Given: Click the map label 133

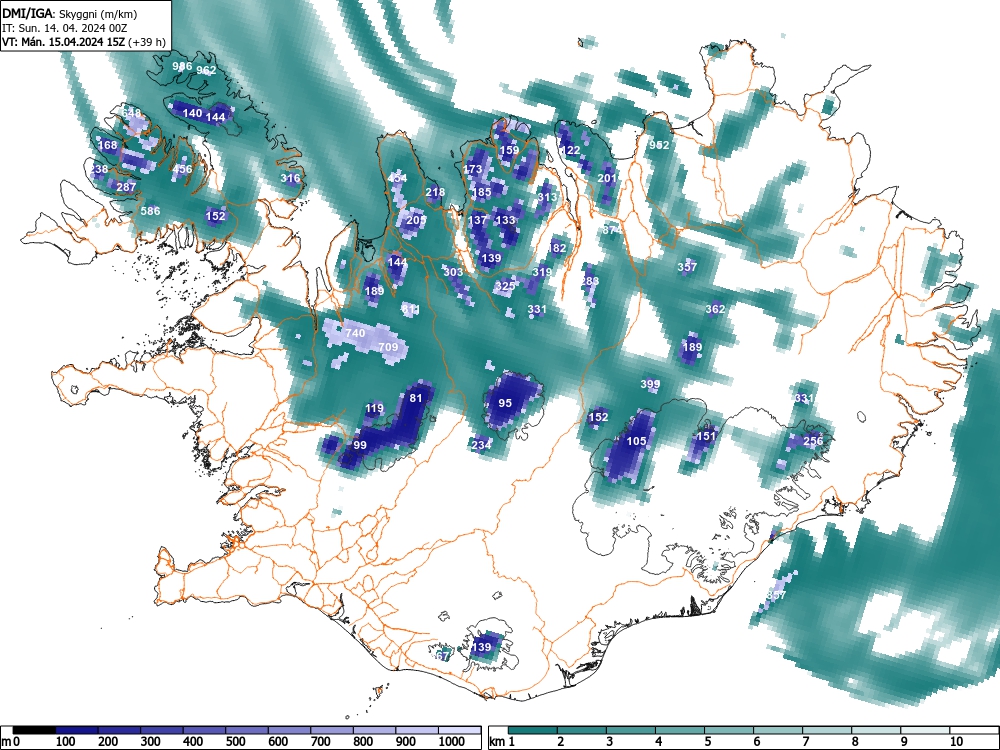Looking at the screenshot, I should [505, 220].
